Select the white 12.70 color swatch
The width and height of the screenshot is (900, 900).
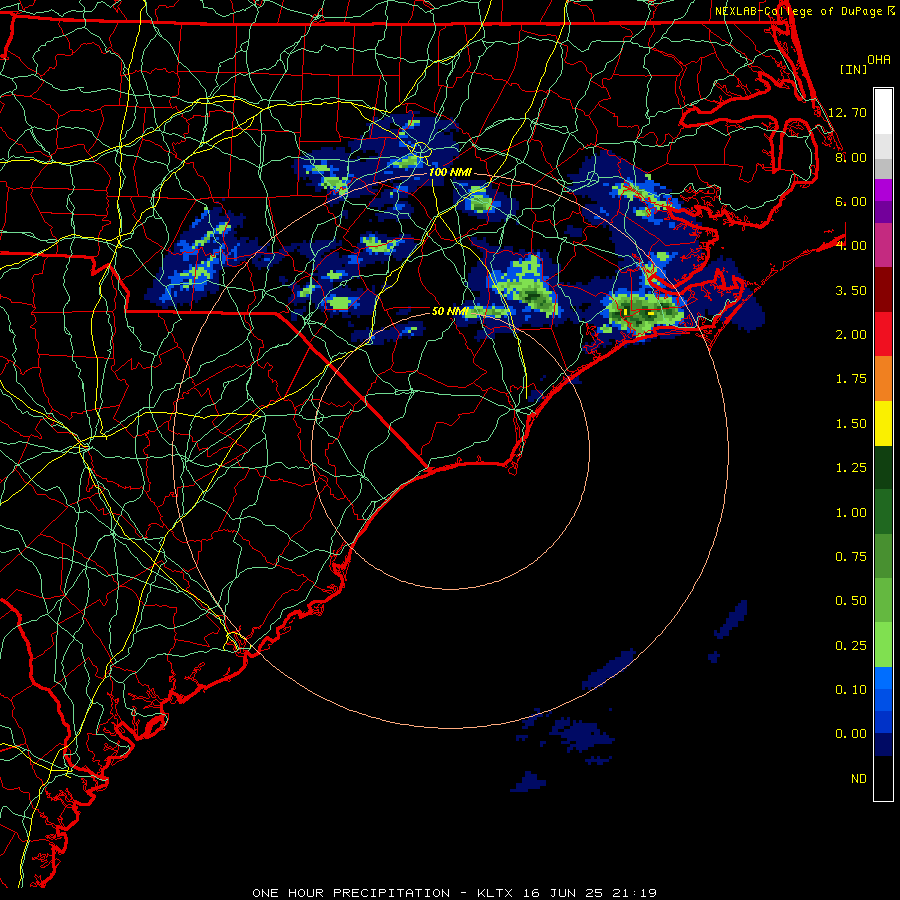pos(883,112)
